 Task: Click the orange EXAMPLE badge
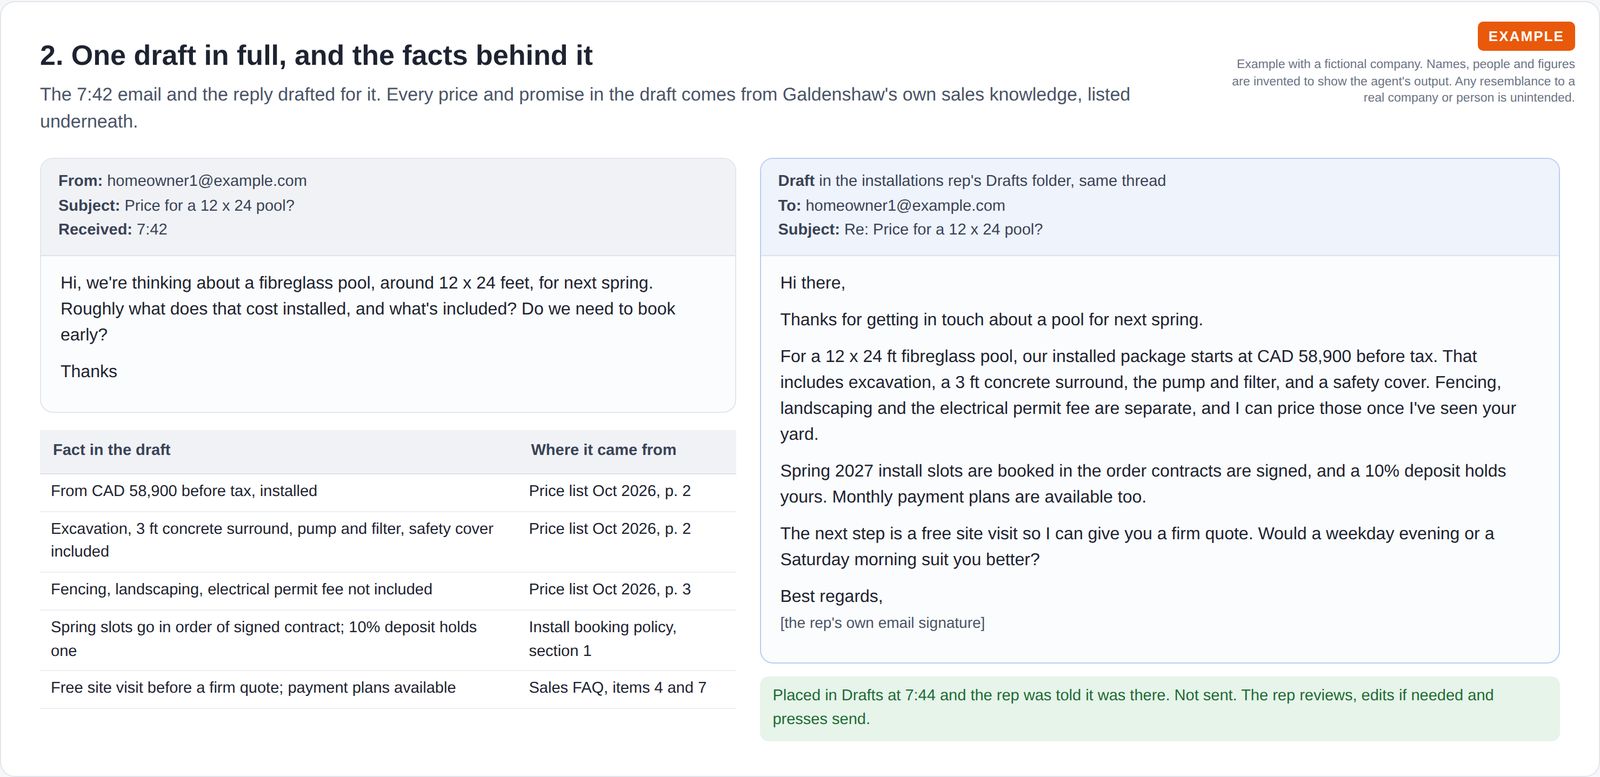point(1526,36)
